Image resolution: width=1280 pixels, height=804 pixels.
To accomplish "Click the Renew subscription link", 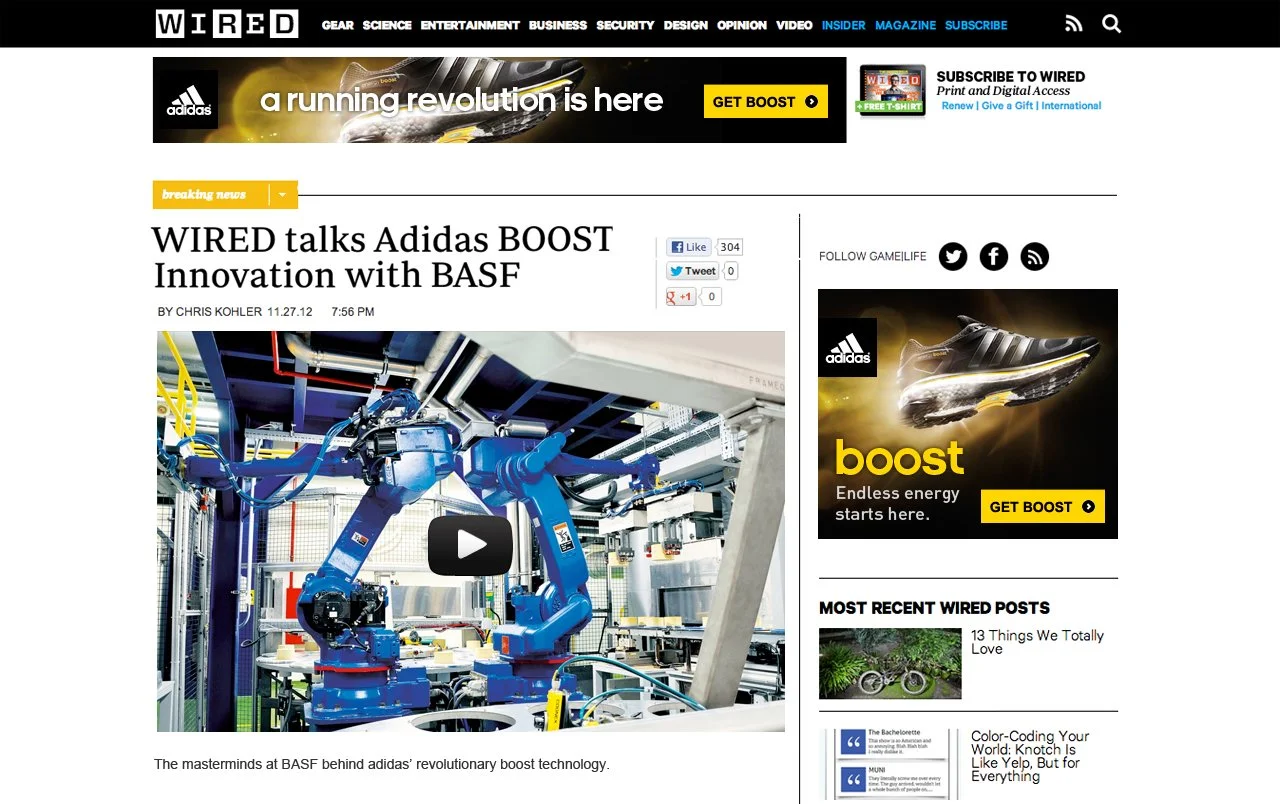I will coord(957,106).
